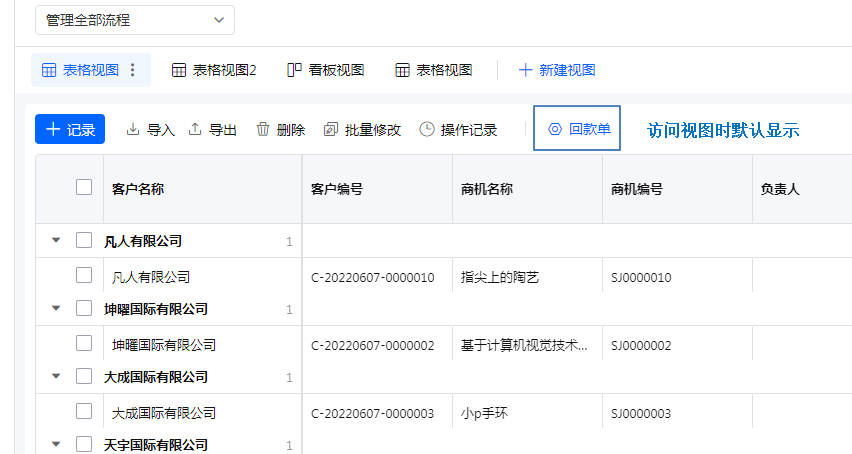Click the 商机名称 column header
This screenshot has width=852, height=454.
487,188
